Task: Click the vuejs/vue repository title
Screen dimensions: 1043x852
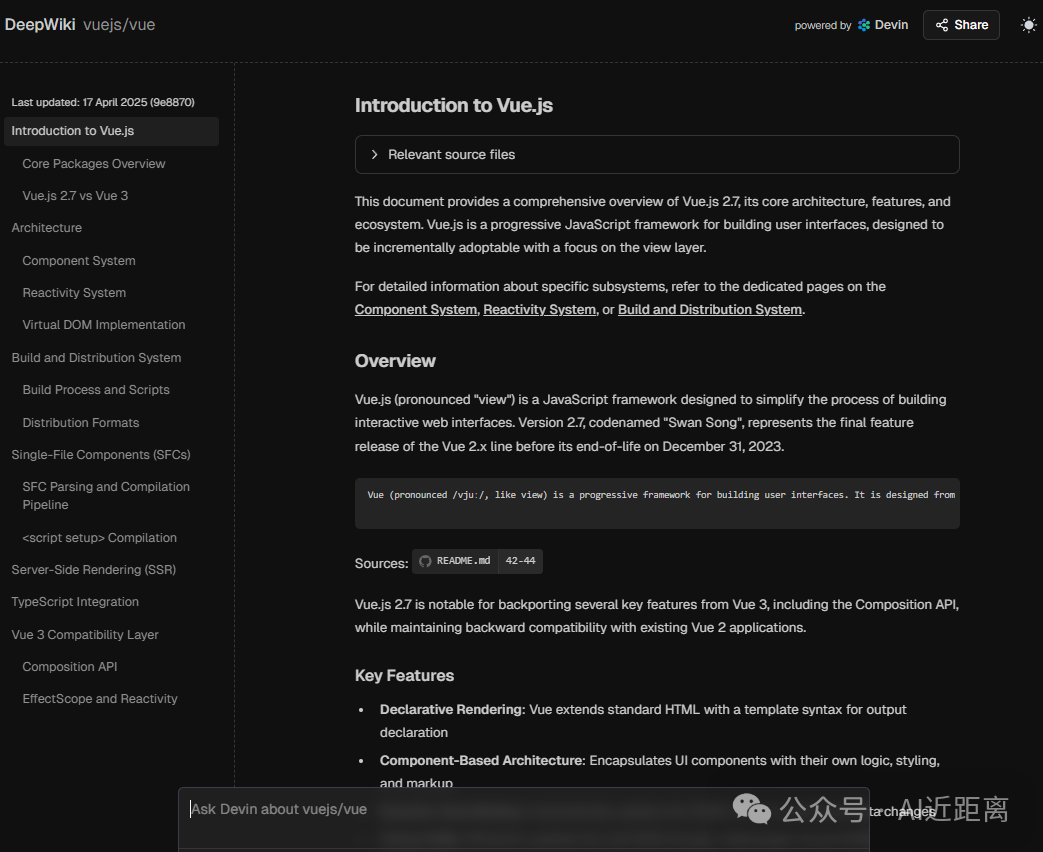Action: pyautogui.click(x=119, y=25)
